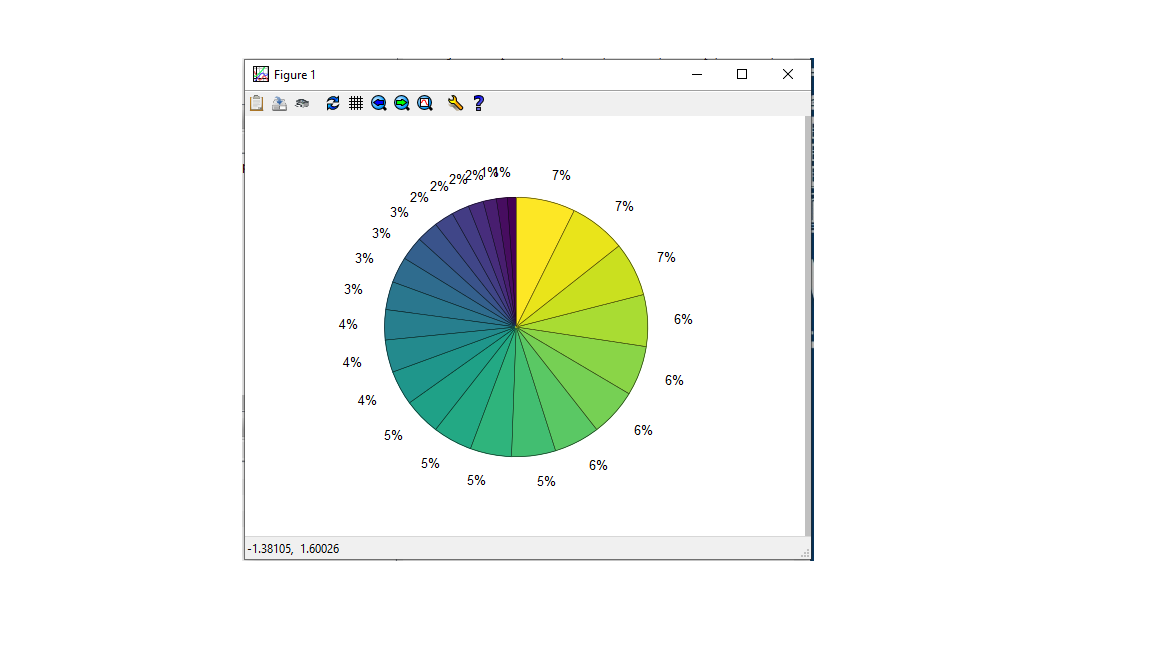The width and height of the screenshot is (1152, 648).
Task: Click the Figure 1 title text
Action: click(295, 75)
